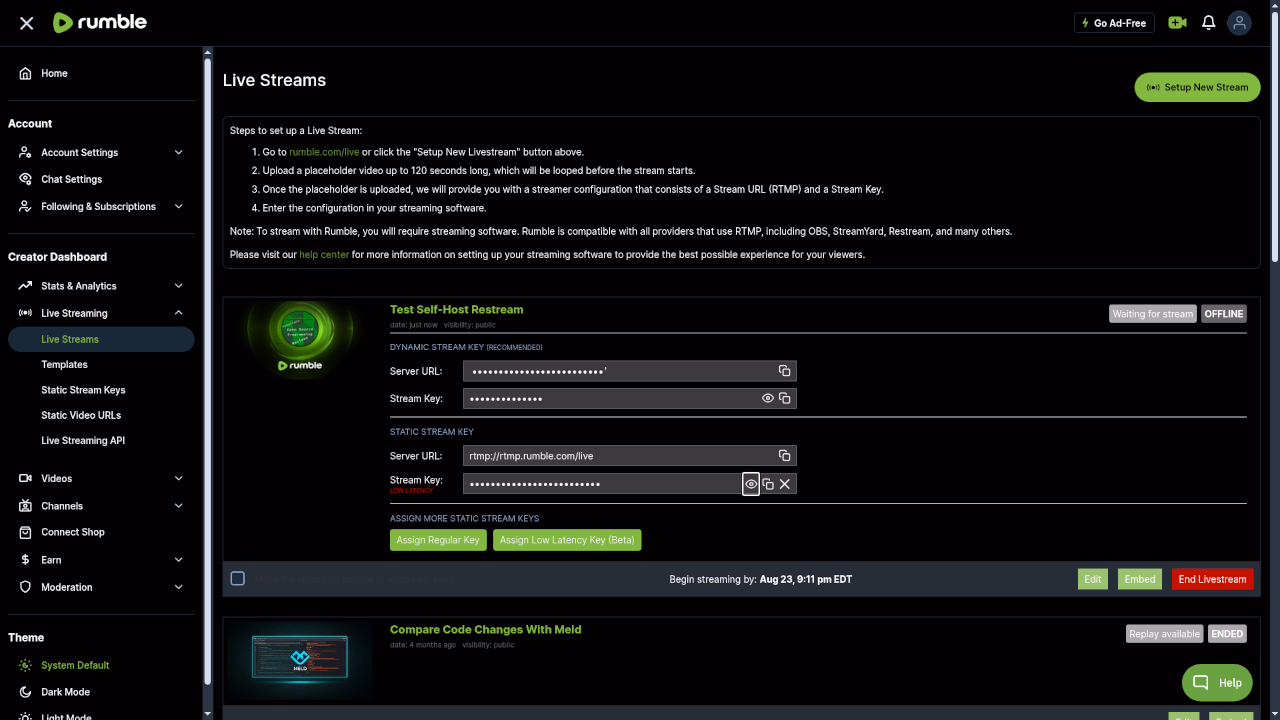Click the Home icon in sidebar
This screenshot has width=1280, height=720.
[x=25, y=73]
